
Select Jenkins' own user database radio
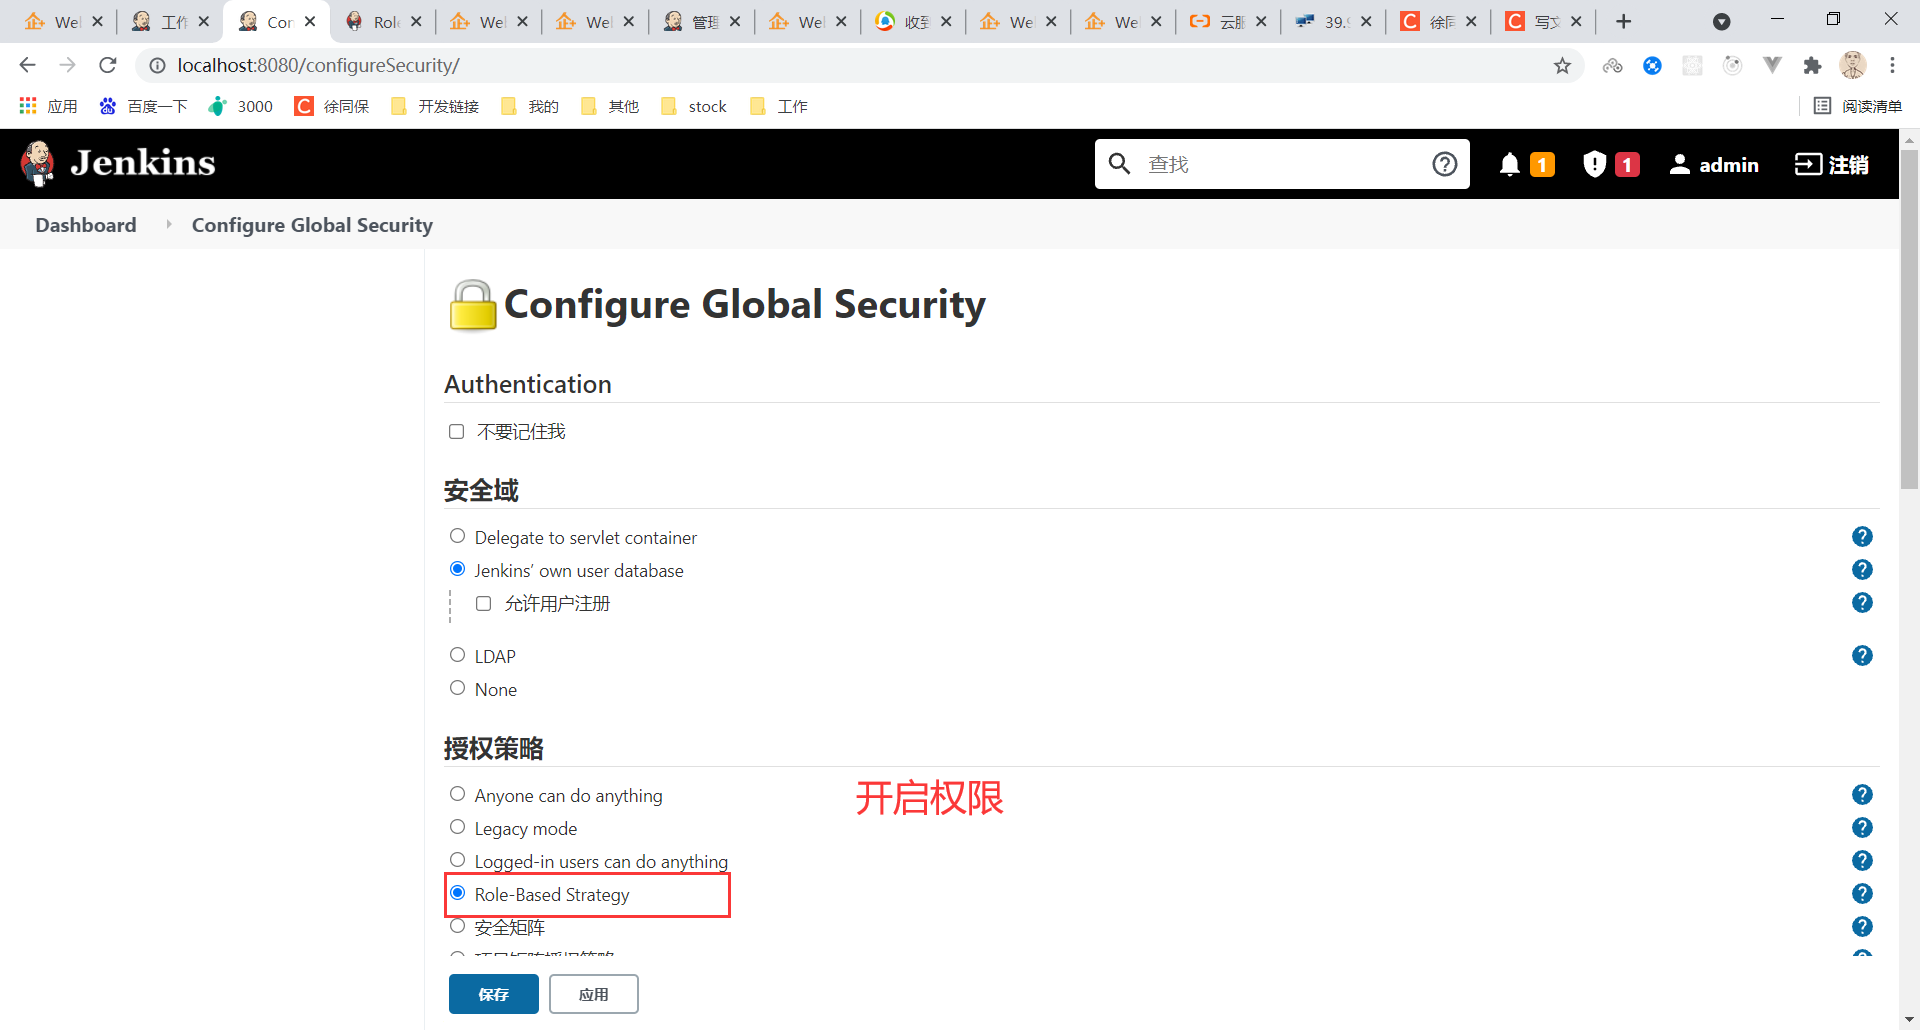(458, 569)
